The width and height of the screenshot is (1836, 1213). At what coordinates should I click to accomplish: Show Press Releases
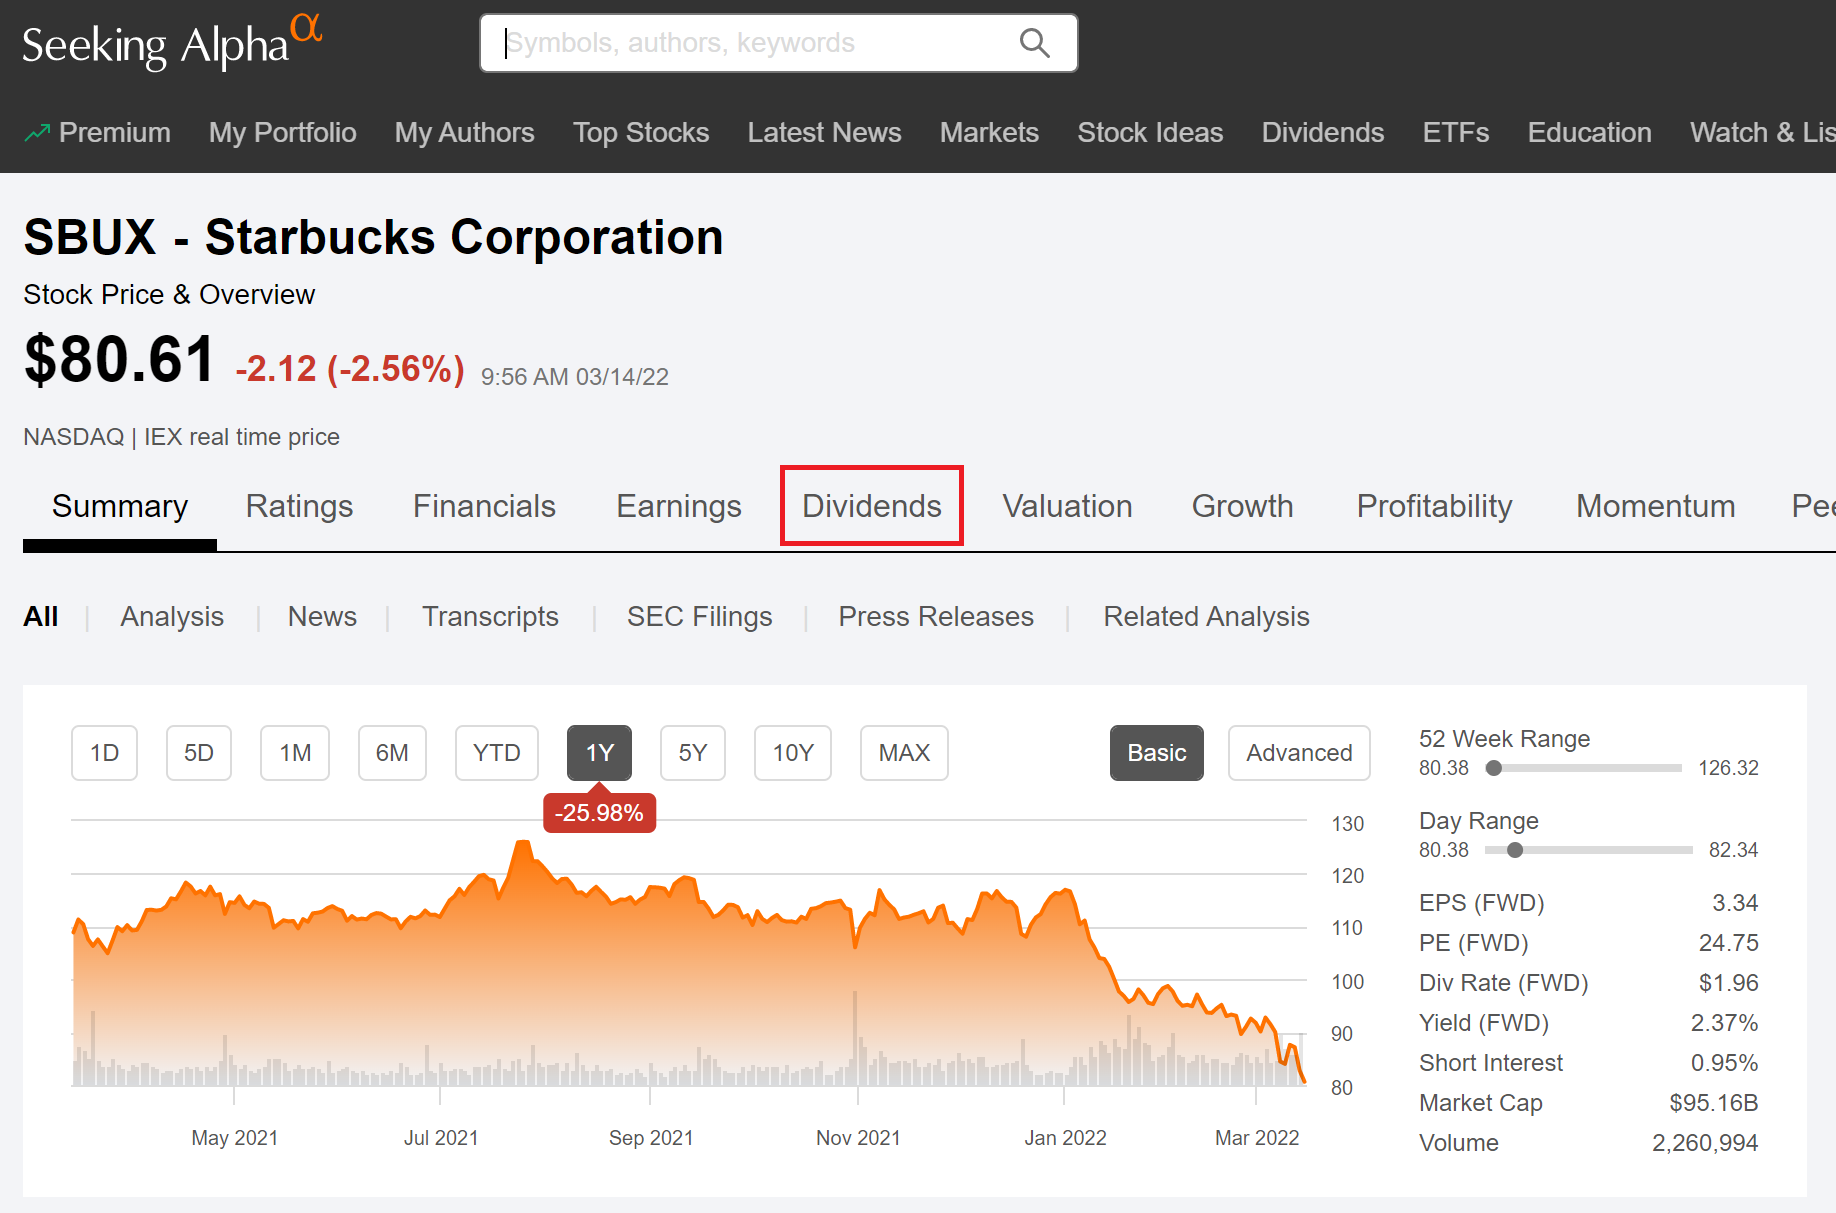click(936, 616)
